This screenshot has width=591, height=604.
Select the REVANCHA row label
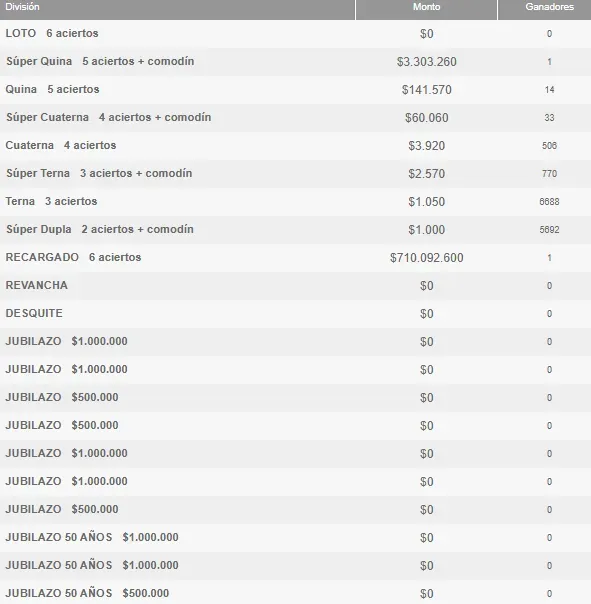coord(37,285)
